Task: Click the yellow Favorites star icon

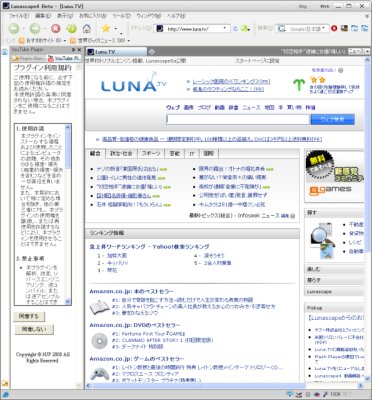Action: tap(105, 28)
